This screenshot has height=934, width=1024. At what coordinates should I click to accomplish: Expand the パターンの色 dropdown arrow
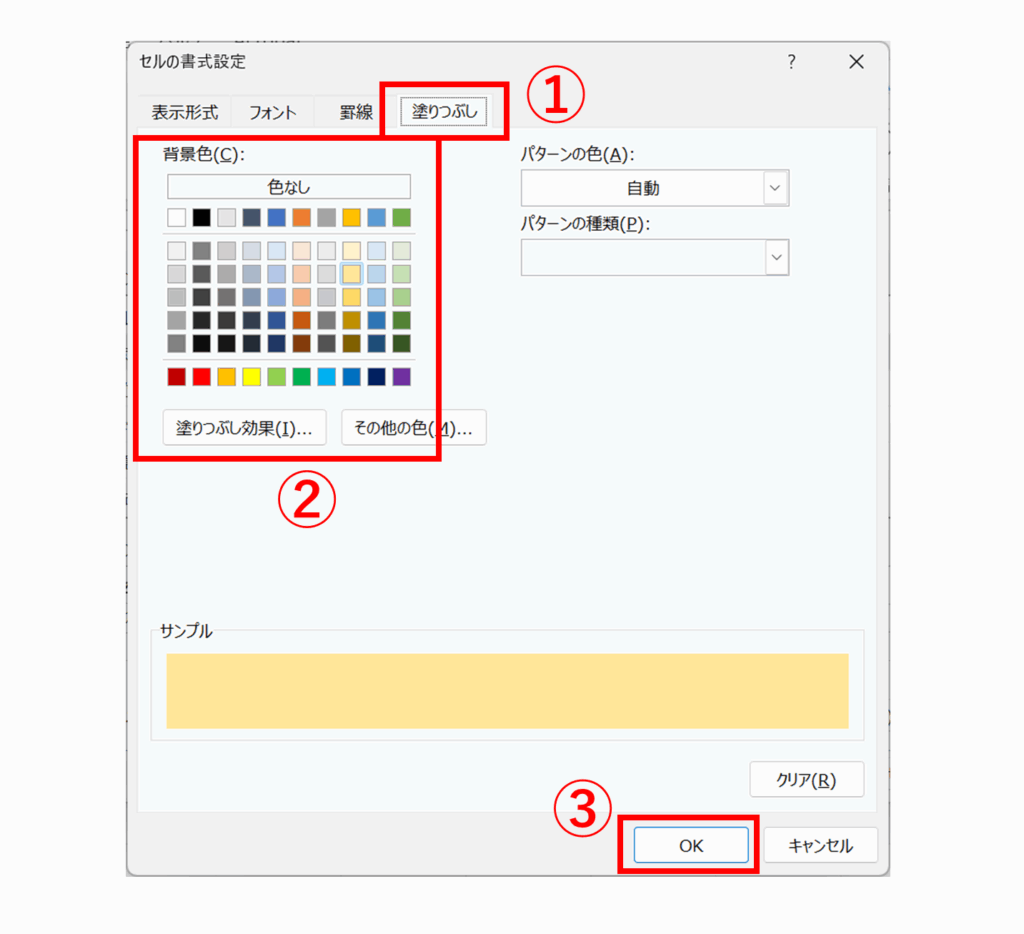775,188
